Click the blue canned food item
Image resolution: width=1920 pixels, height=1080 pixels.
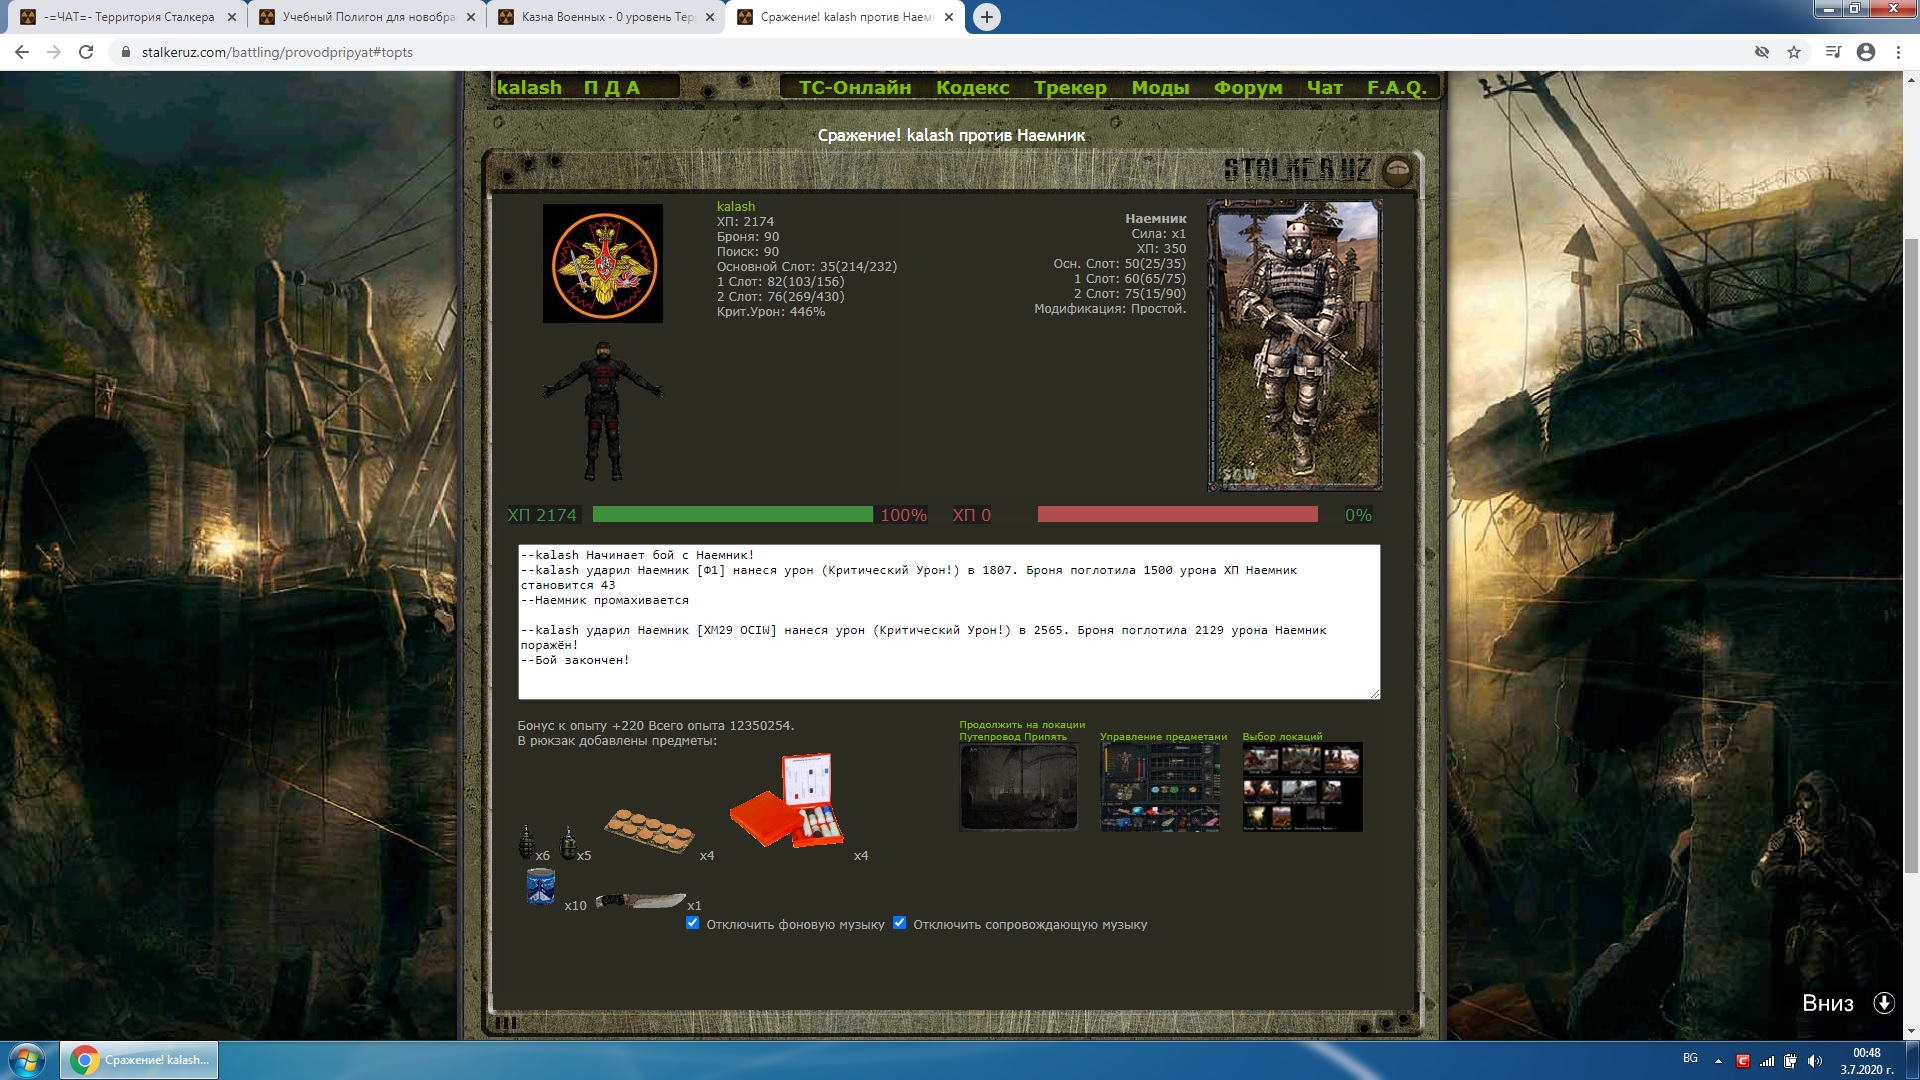tap(540, 886)
